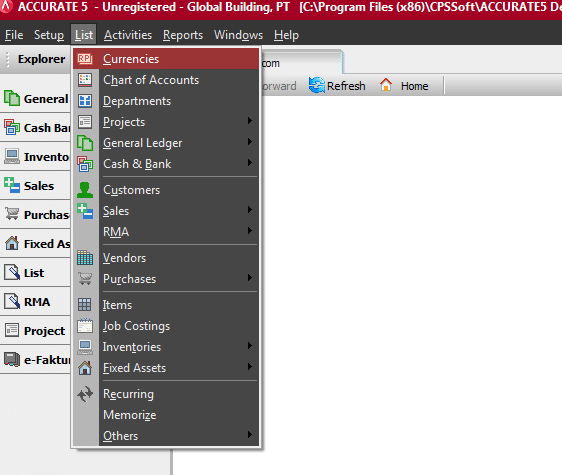Select Vendors from the List menu
Viewport: 562px width, 475px height.
point(166,258)
